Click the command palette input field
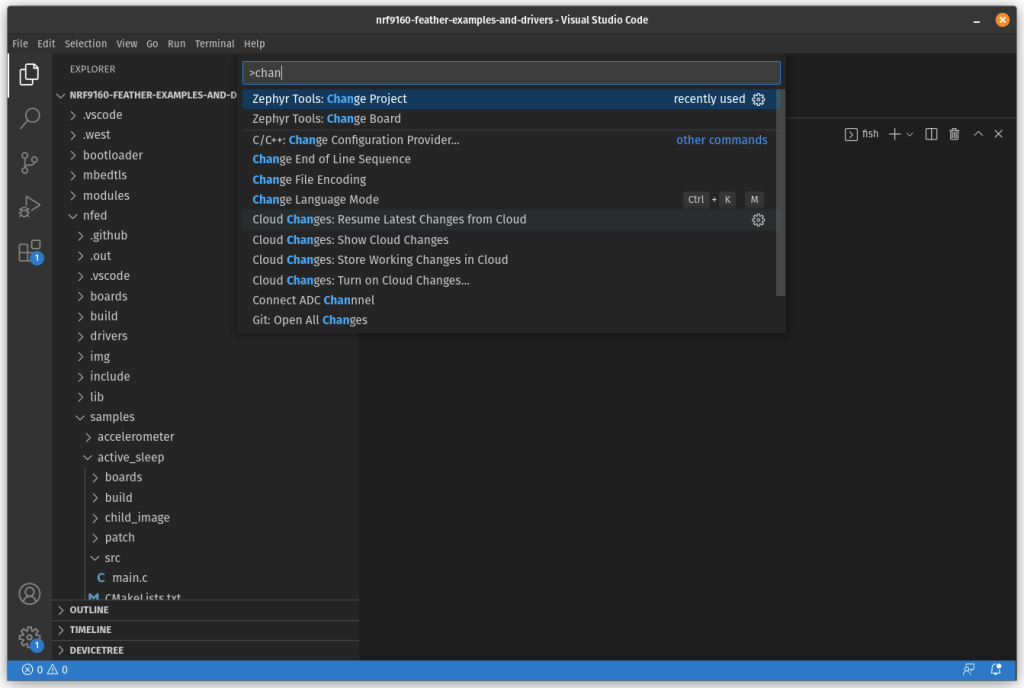Image resolution: width=1024 pixels, height=688 pixels. [x=511, y=73]
